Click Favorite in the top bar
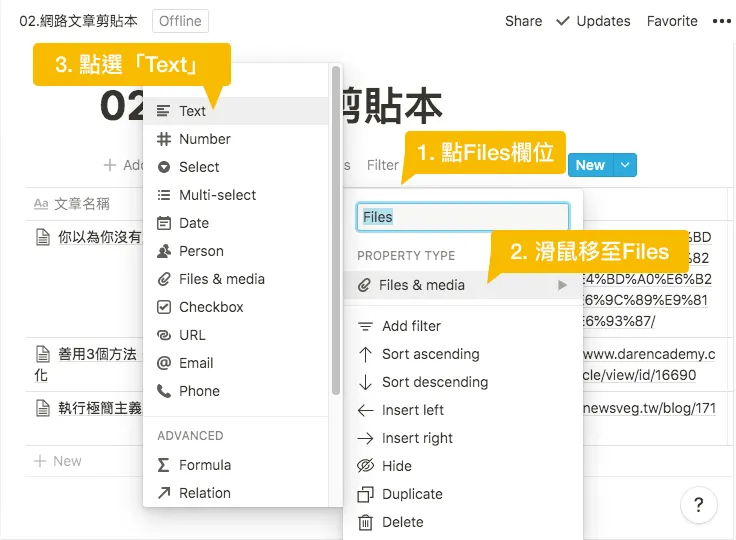This screenshot has width=736, height=540. pos(672,21)
